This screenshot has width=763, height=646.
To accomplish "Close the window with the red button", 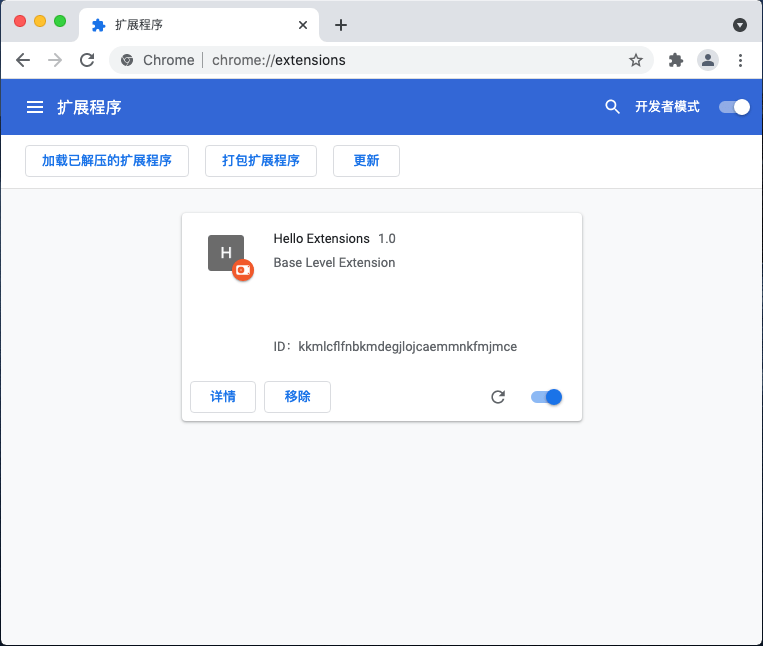I will click(x=20, y=21).
